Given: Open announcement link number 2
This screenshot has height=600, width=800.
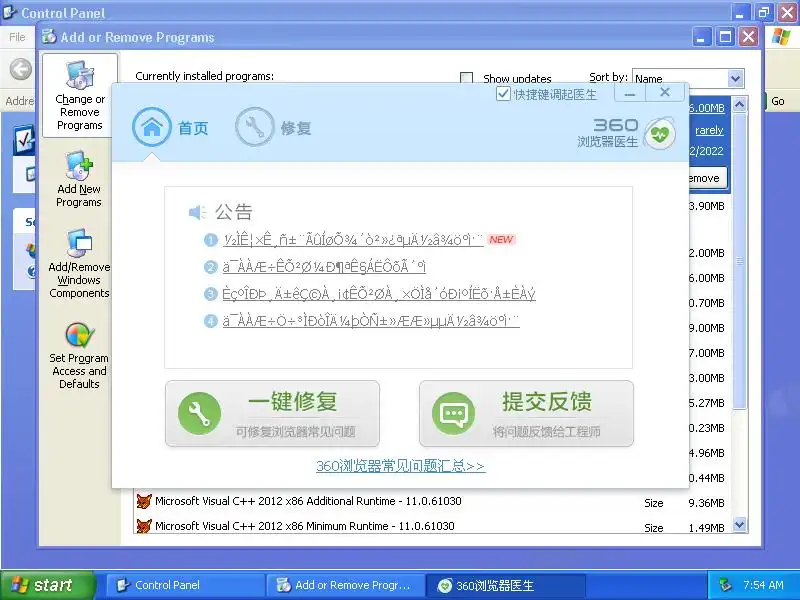Looking at the screenshot, I should 324,266.
